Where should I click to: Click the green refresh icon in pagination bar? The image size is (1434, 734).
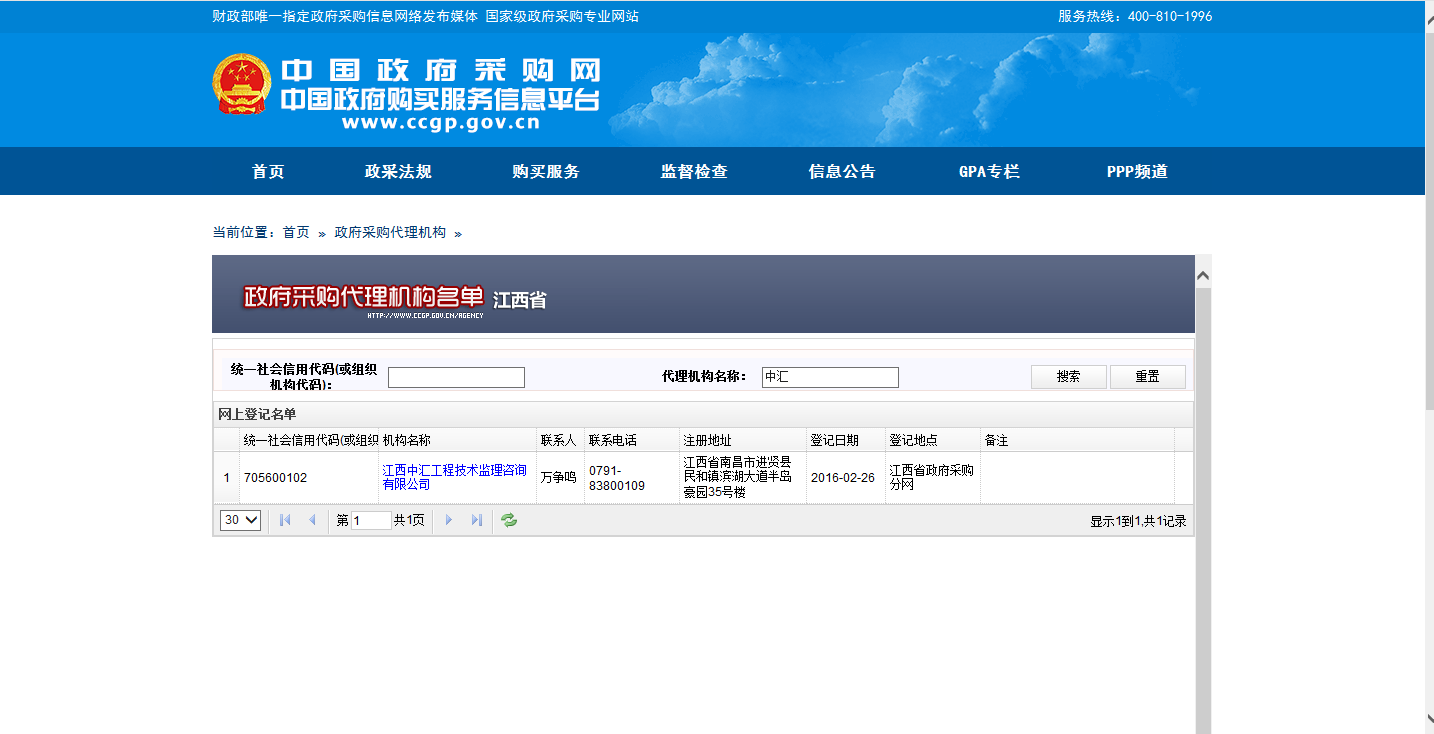pos(509,520)
